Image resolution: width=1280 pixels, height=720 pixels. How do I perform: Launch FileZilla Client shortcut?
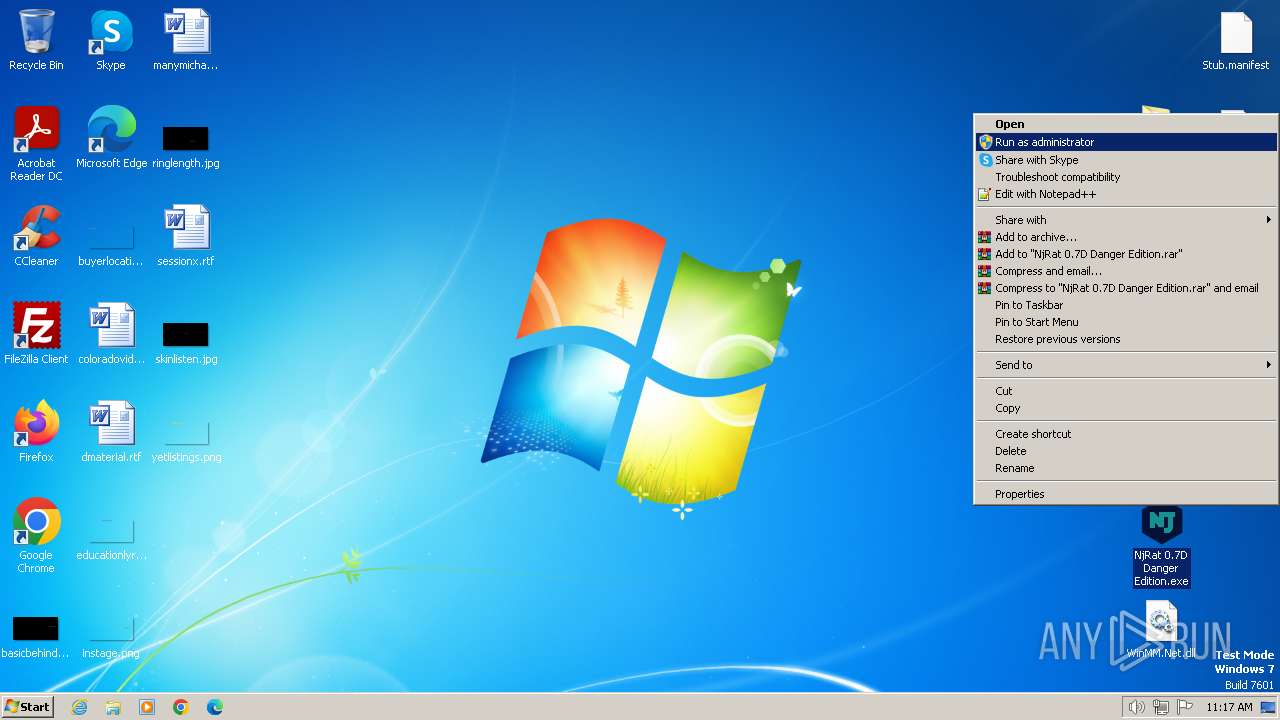pyautogui.click(x=36, y=334)
